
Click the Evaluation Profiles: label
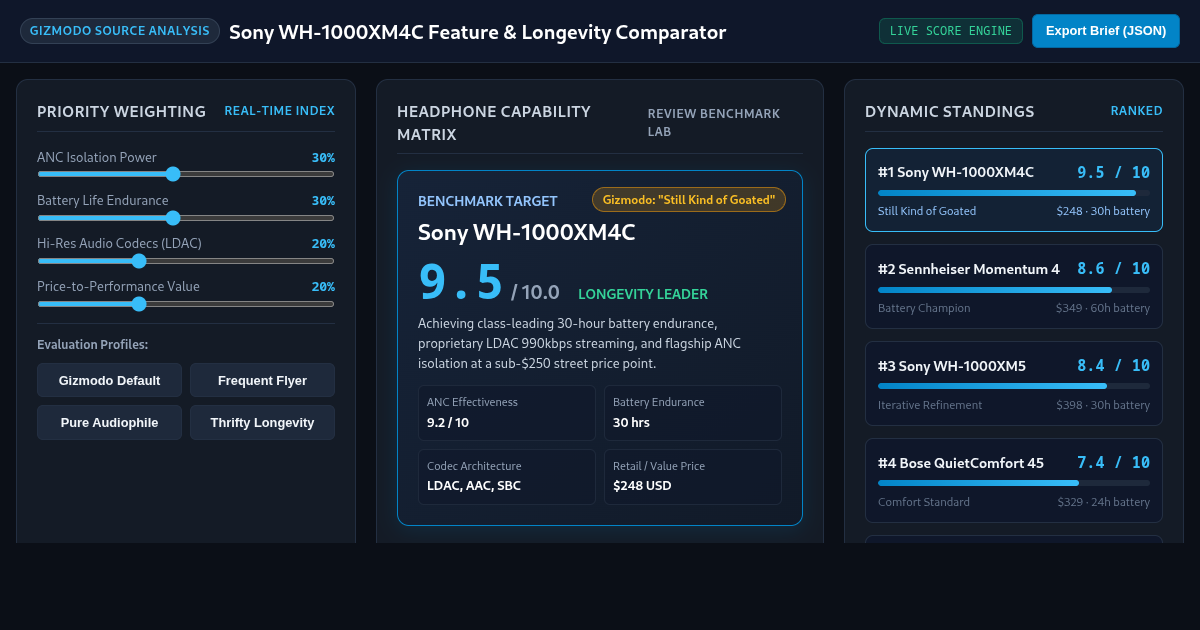(92, 345)
